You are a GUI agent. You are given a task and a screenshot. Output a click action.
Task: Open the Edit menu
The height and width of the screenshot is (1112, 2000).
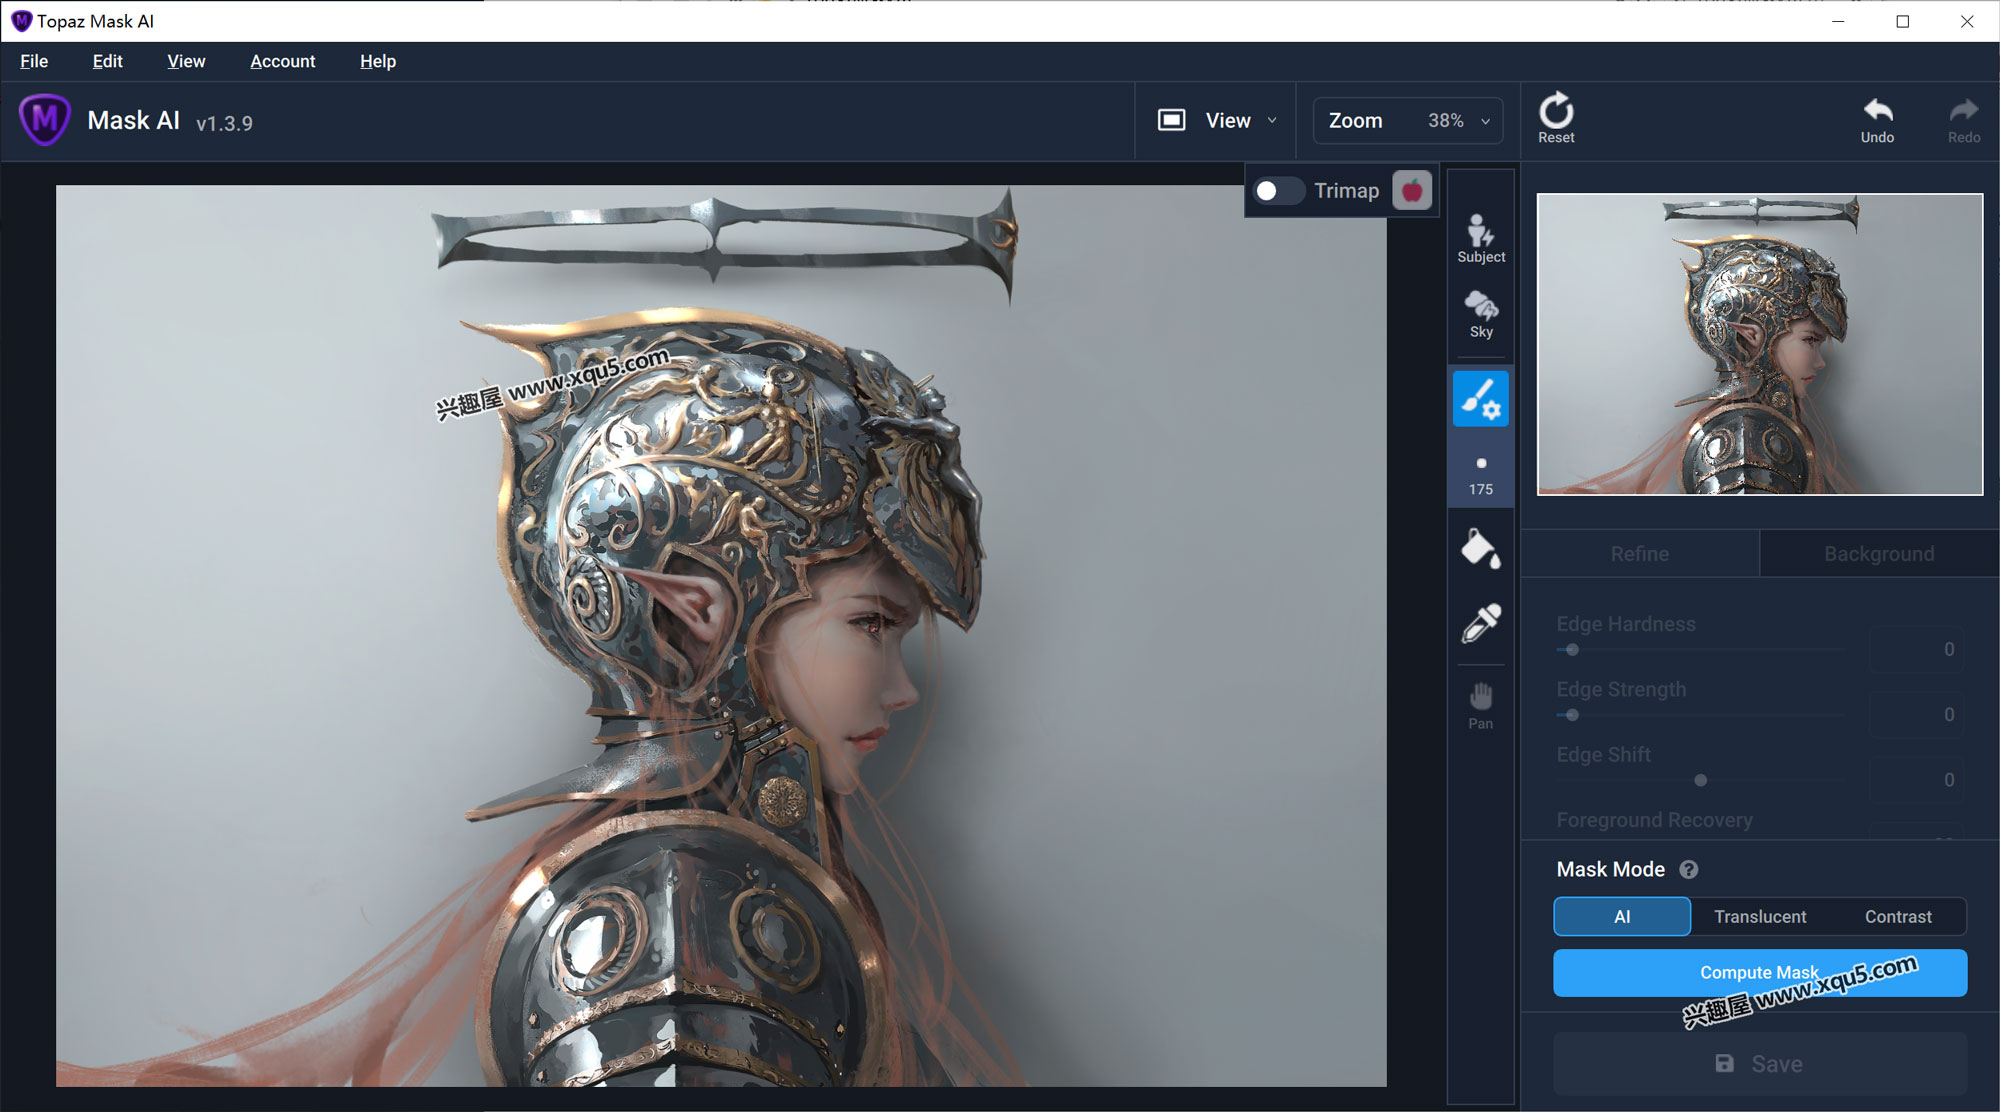107,61
